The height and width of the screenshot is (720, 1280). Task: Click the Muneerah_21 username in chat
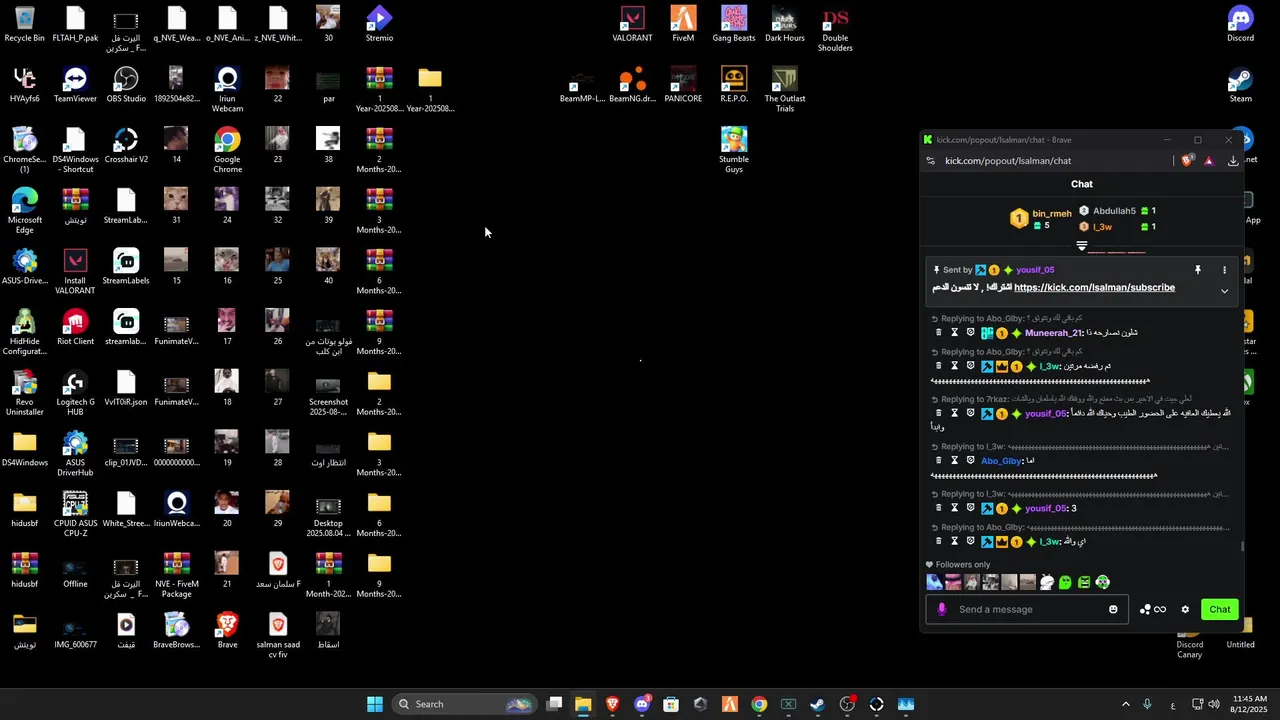click(x=1053, y=333)
